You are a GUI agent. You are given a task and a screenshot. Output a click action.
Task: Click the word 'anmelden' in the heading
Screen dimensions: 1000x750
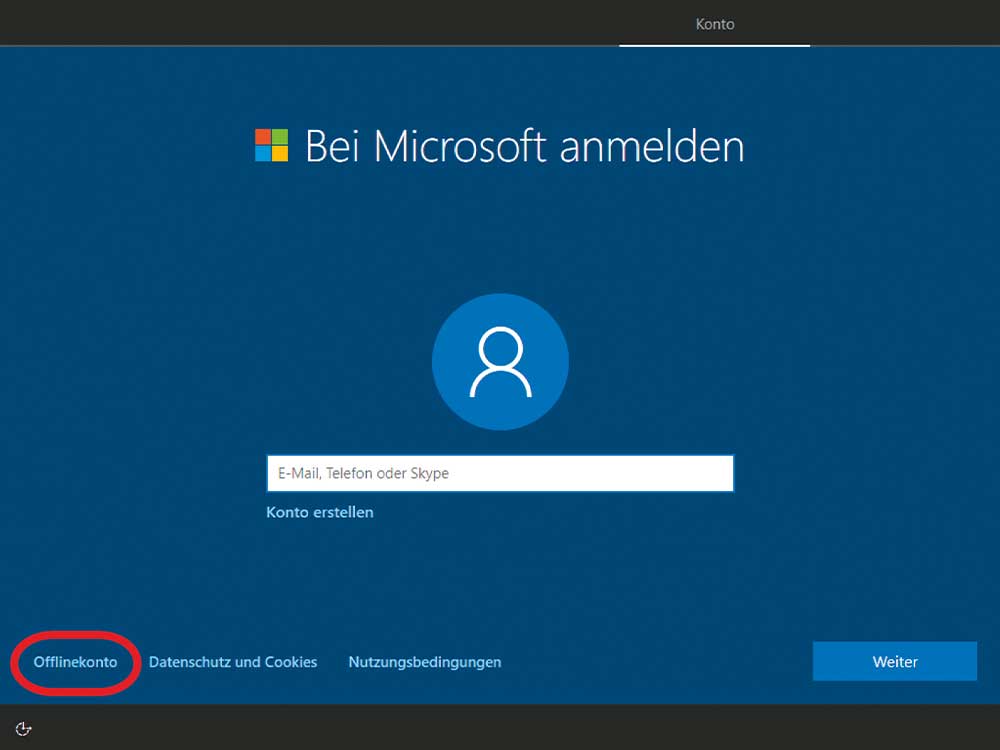651,147
